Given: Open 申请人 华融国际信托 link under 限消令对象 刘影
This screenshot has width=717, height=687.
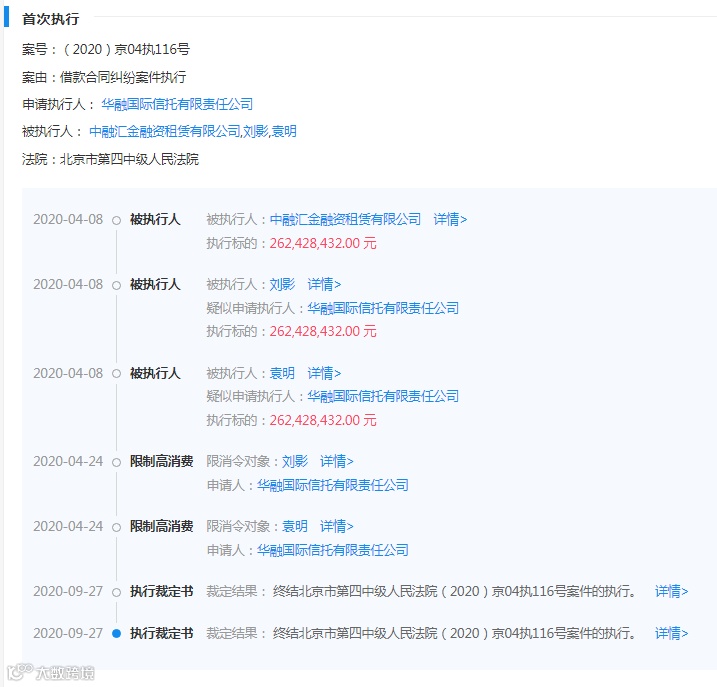Looking at the screenshot, I should pyautogui.click(x=333, y=485).
